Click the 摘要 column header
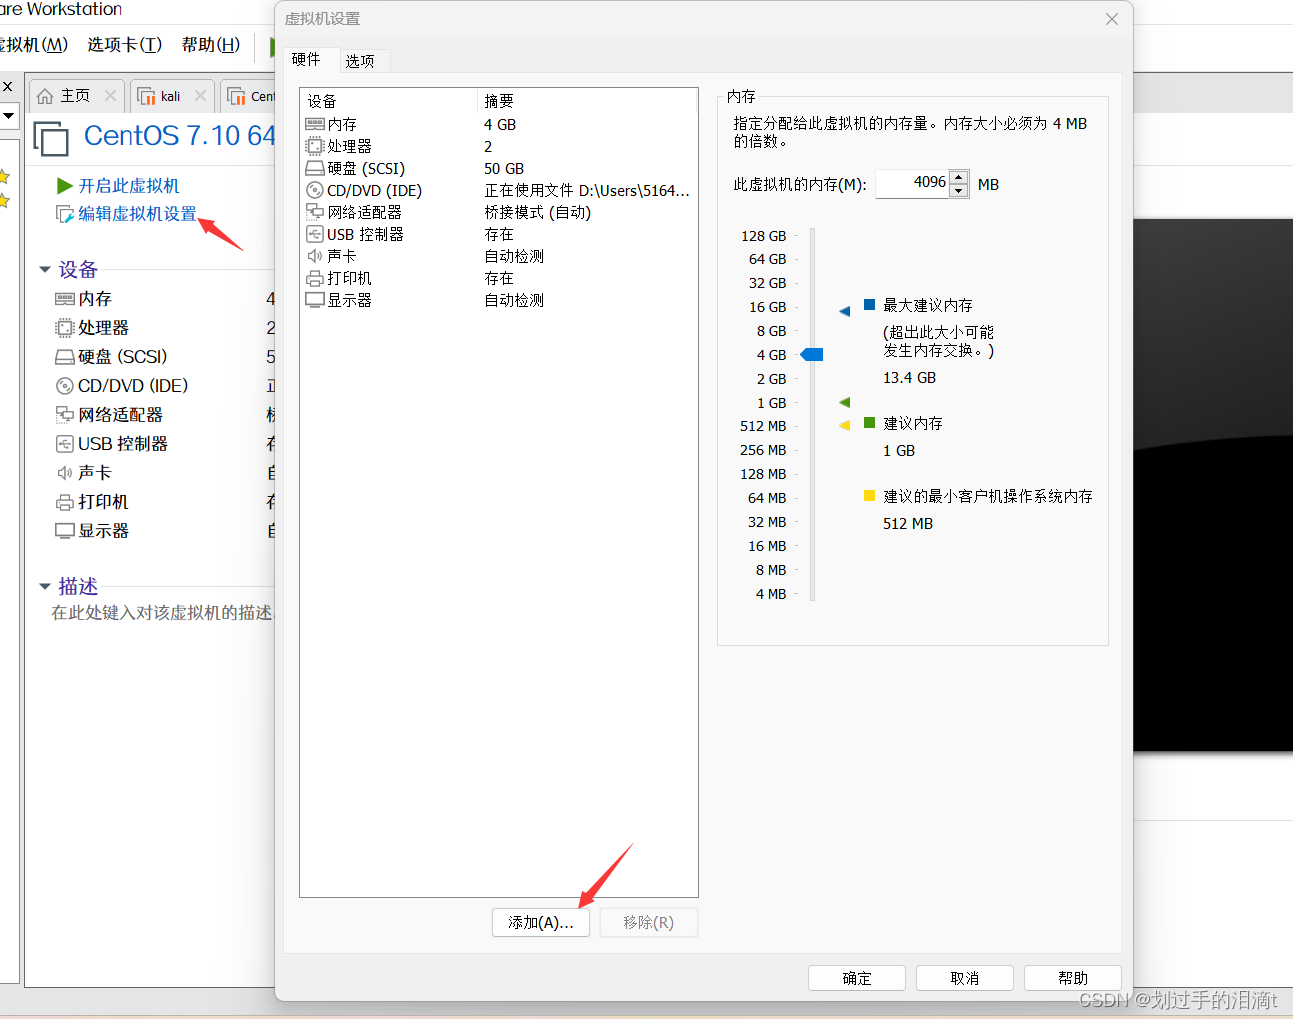This screenshot has width=1293, height=1019. click(587, 101)
